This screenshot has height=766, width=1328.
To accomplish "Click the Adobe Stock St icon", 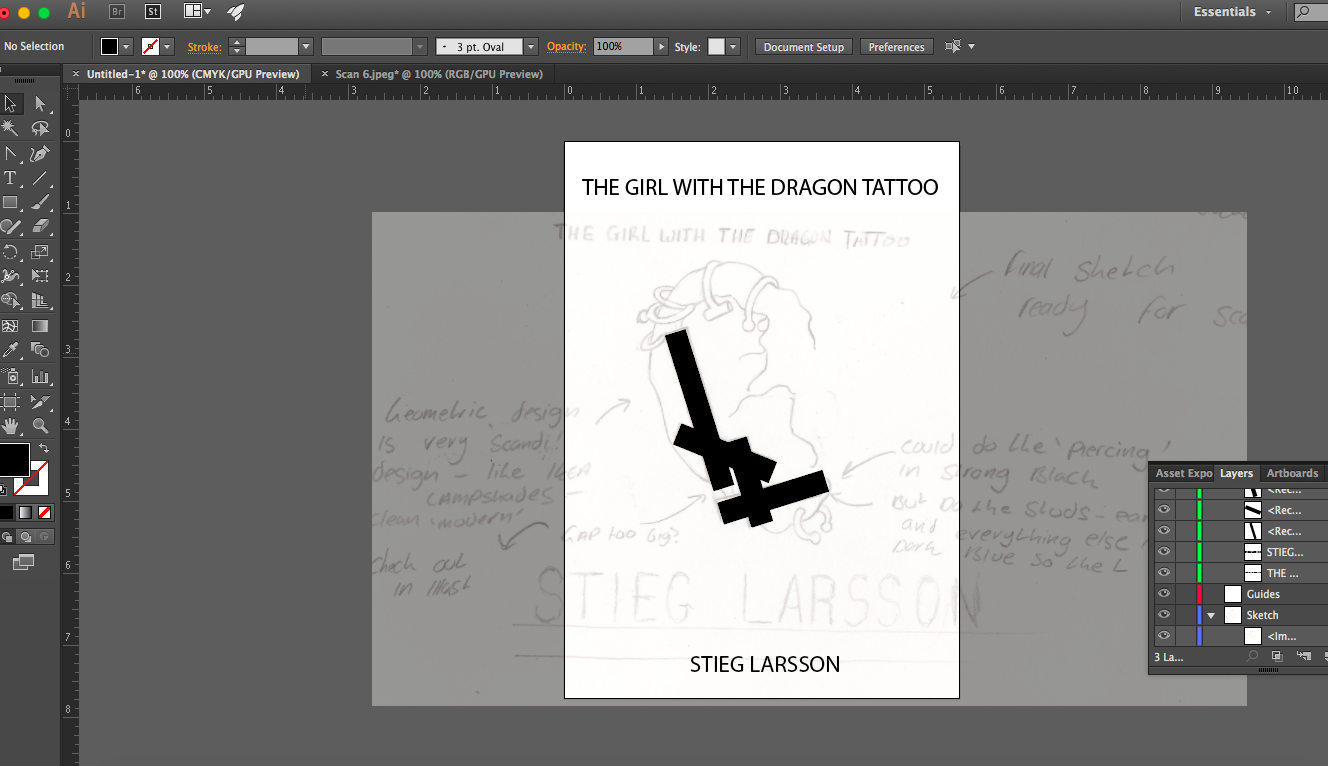I will 153,12.
